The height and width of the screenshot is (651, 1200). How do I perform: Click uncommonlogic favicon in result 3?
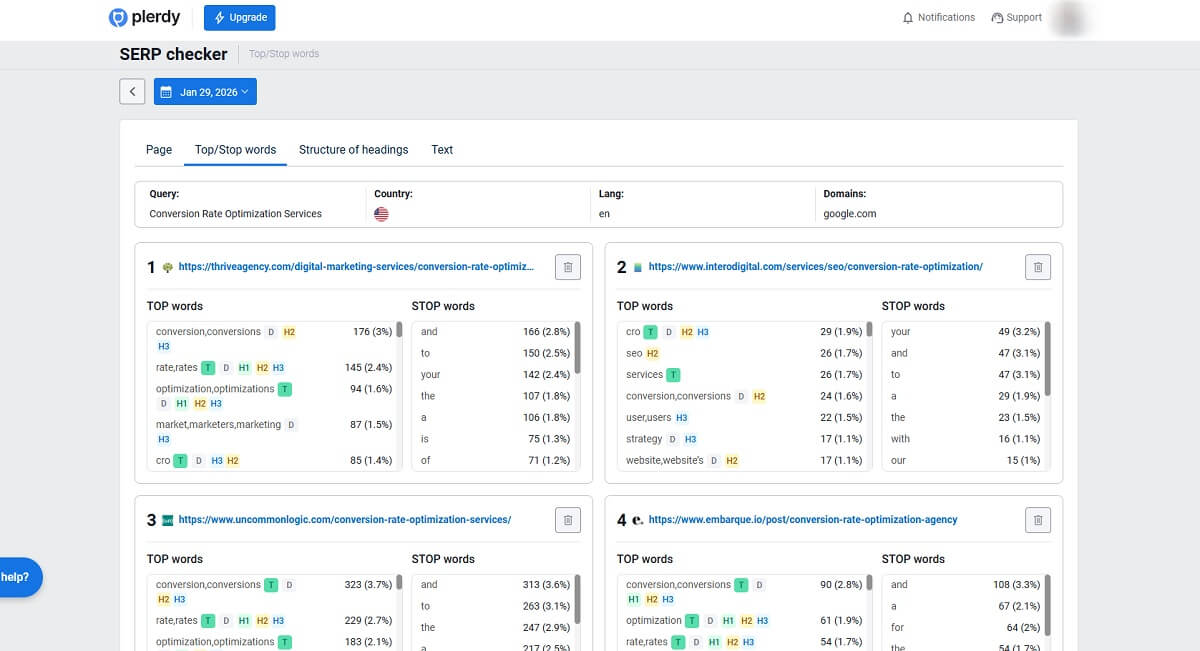[167, 520]
